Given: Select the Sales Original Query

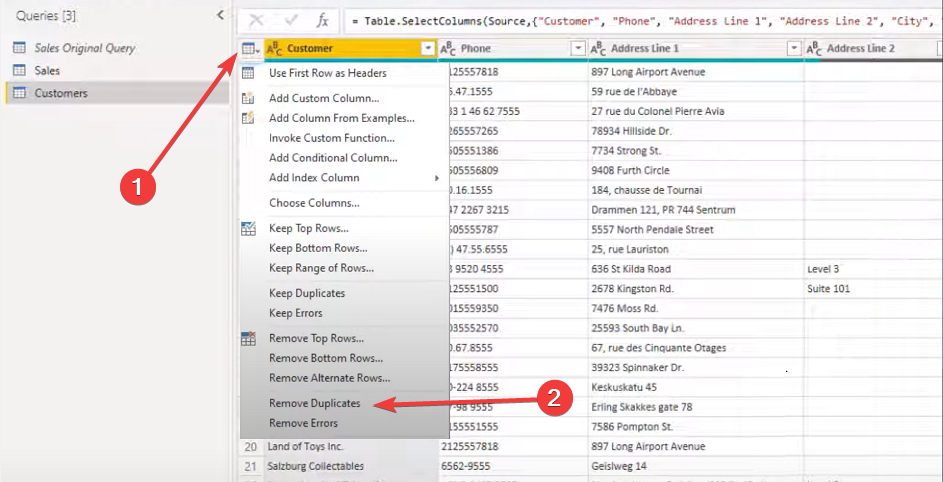Looking at the screenshot, I should pos(84,48).
